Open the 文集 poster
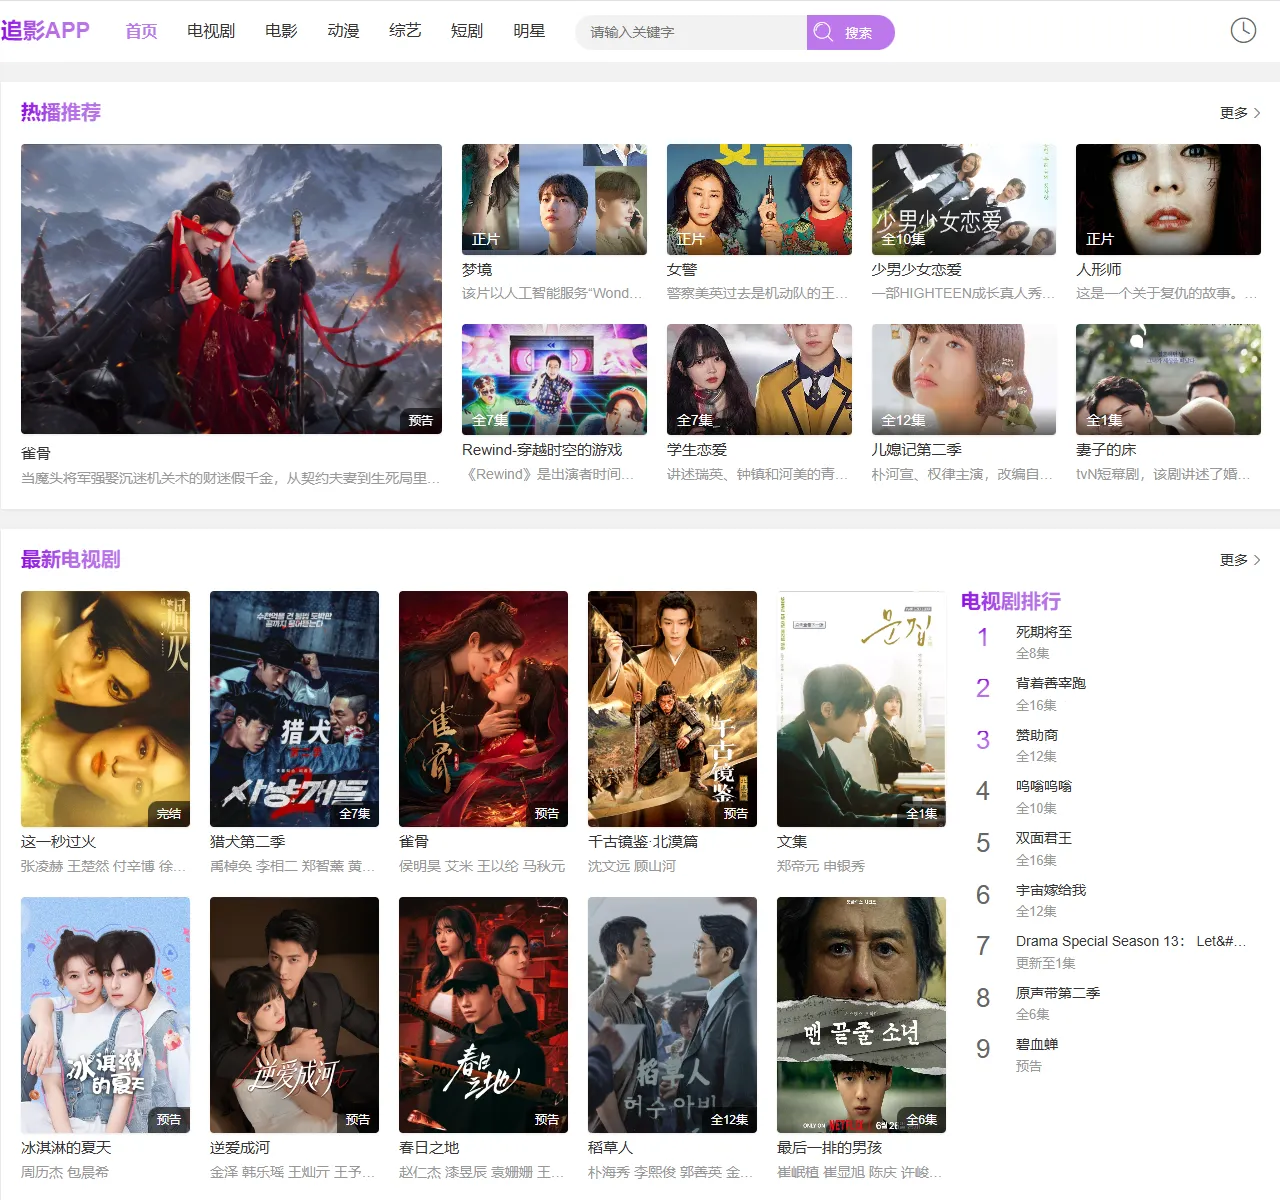Image resolution: width=1280 pixels, height=1200 pixels. [861, 709]
